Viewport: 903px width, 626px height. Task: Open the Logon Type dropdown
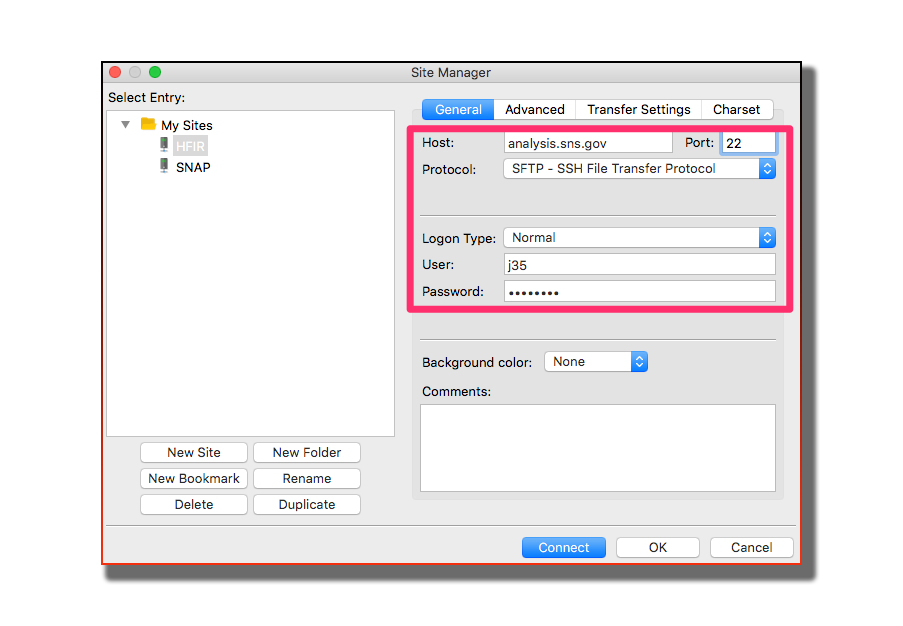(x=767, y=237)
